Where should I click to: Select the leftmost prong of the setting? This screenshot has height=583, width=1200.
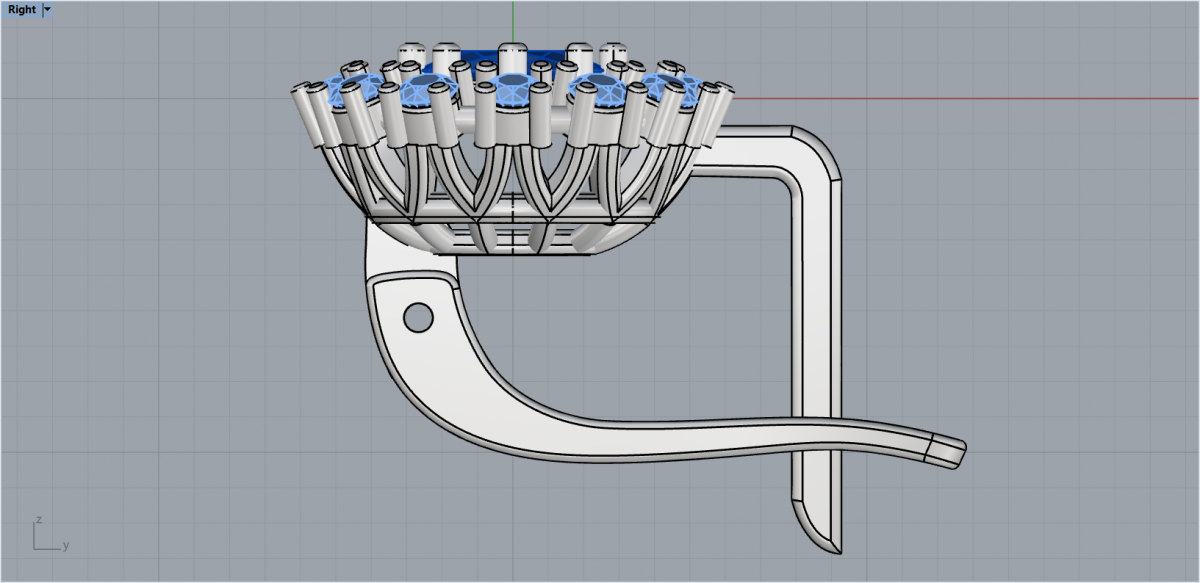308,108
